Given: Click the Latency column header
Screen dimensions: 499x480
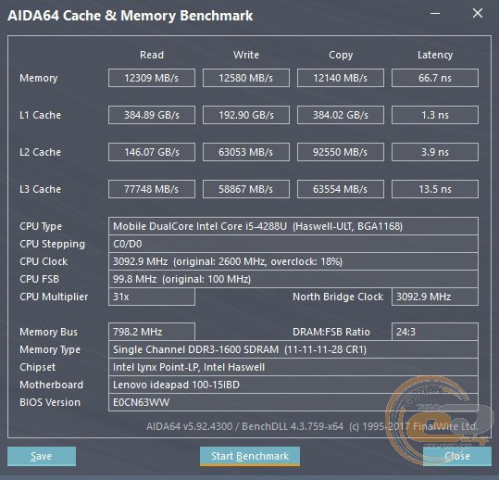Looking at the screenshot, I should [x=435, y=55].
